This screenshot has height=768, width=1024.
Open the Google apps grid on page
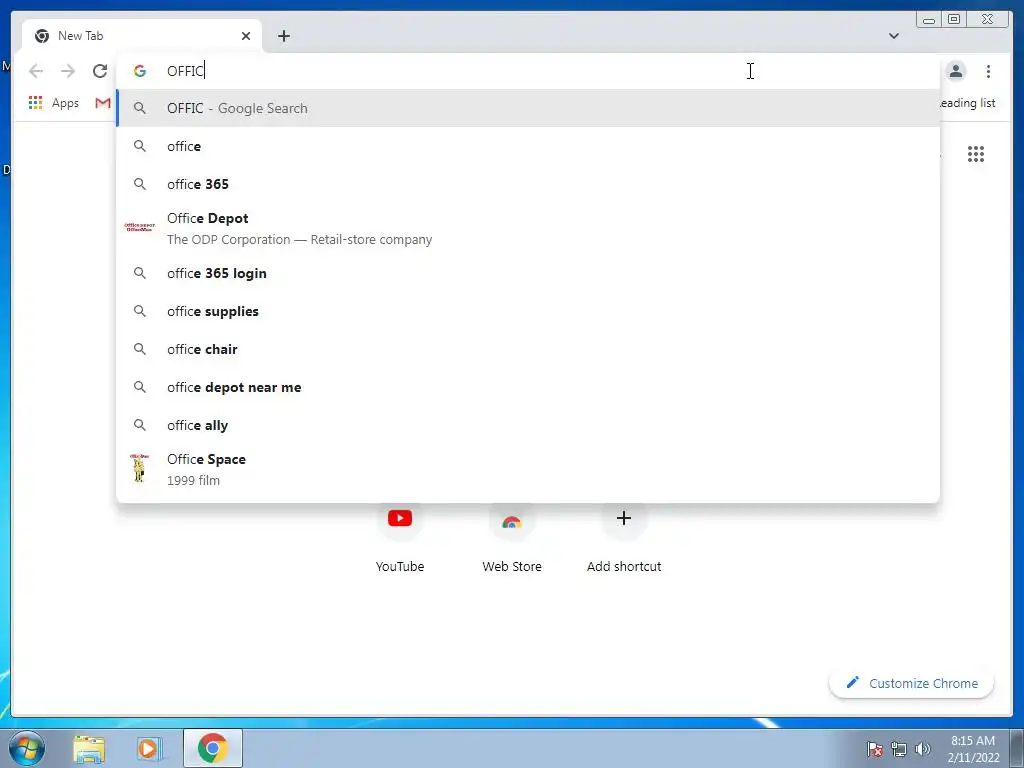click(x=976, y=154)
